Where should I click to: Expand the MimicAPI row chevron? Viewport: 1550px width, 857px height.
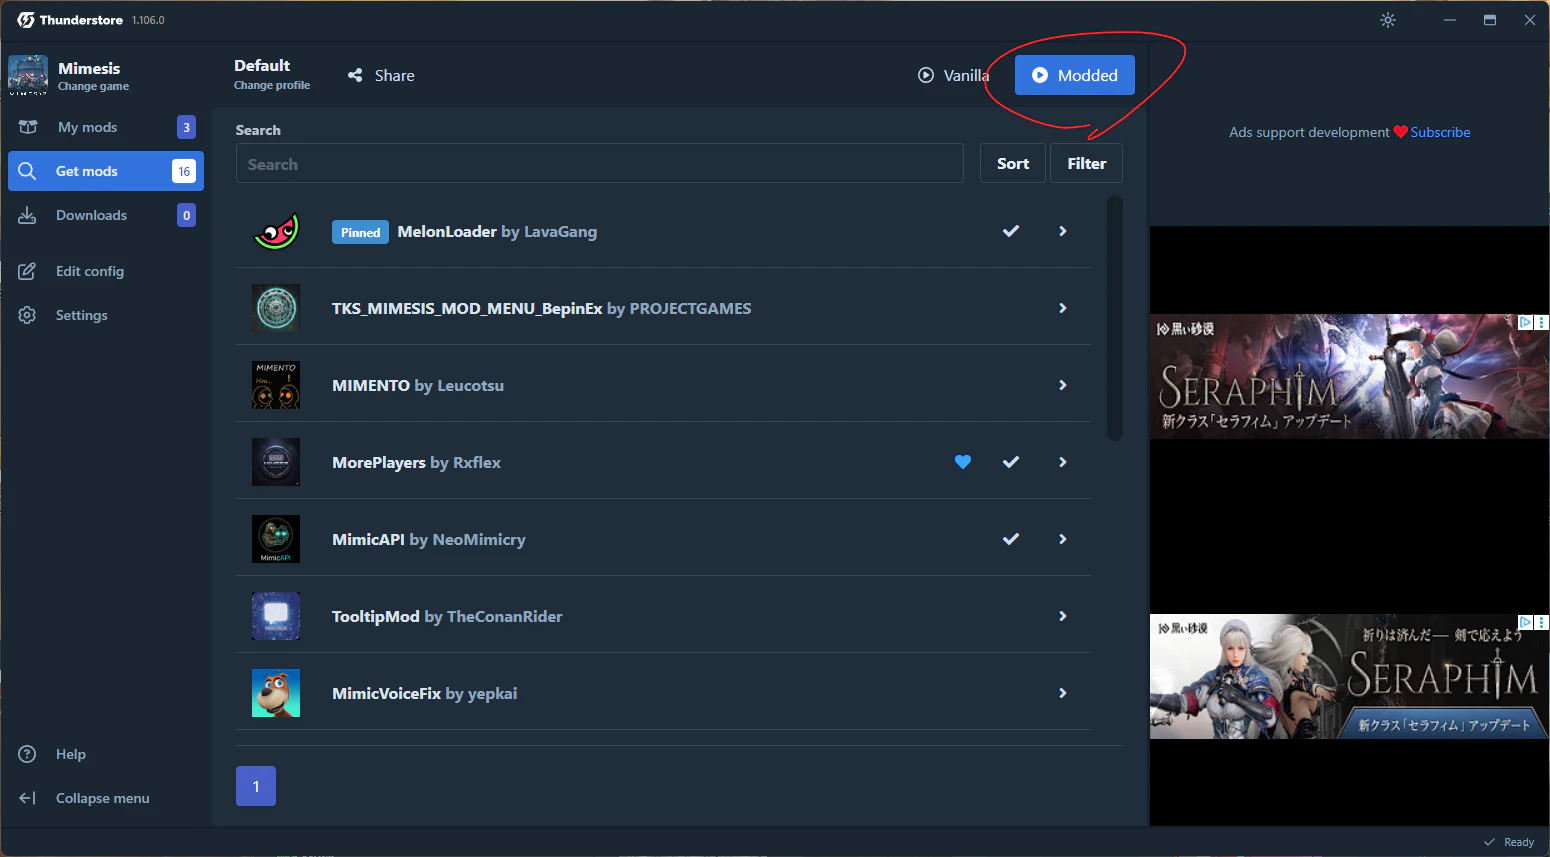tap(1063, 539)
